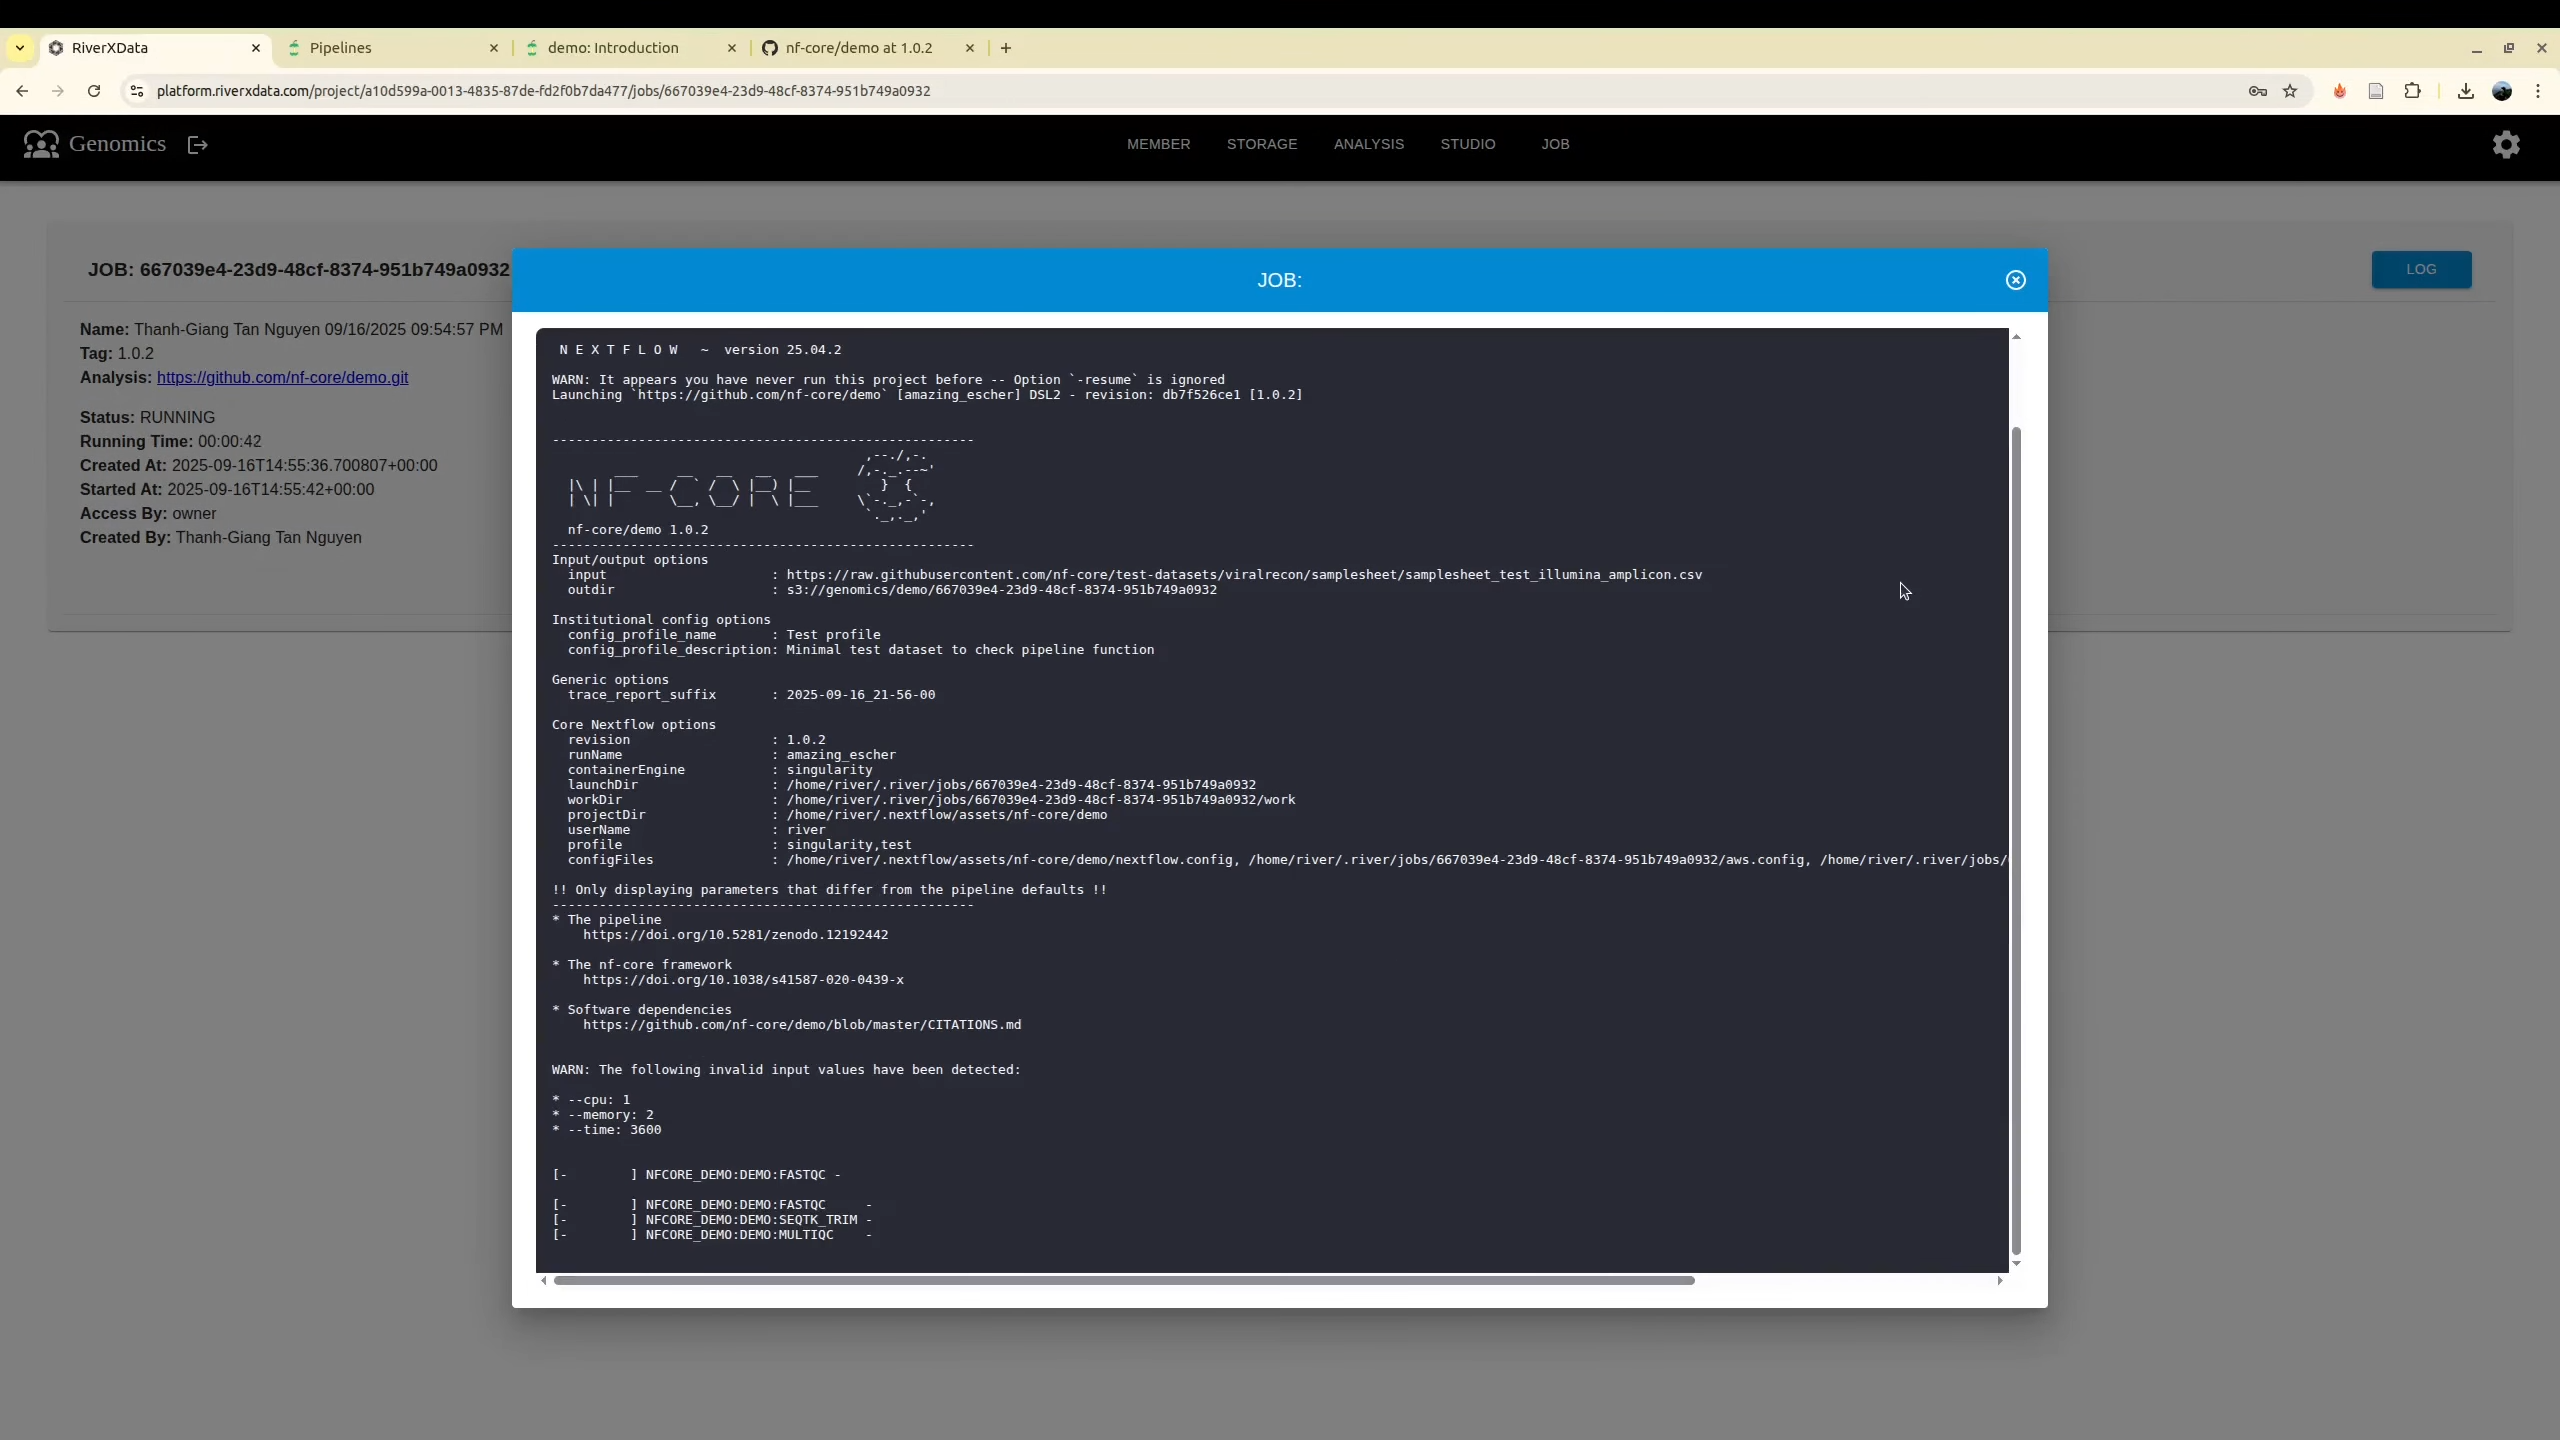Open the browser downloads icon
The height and width of the screenshot is (1440, 2560).
[2465, 91]
